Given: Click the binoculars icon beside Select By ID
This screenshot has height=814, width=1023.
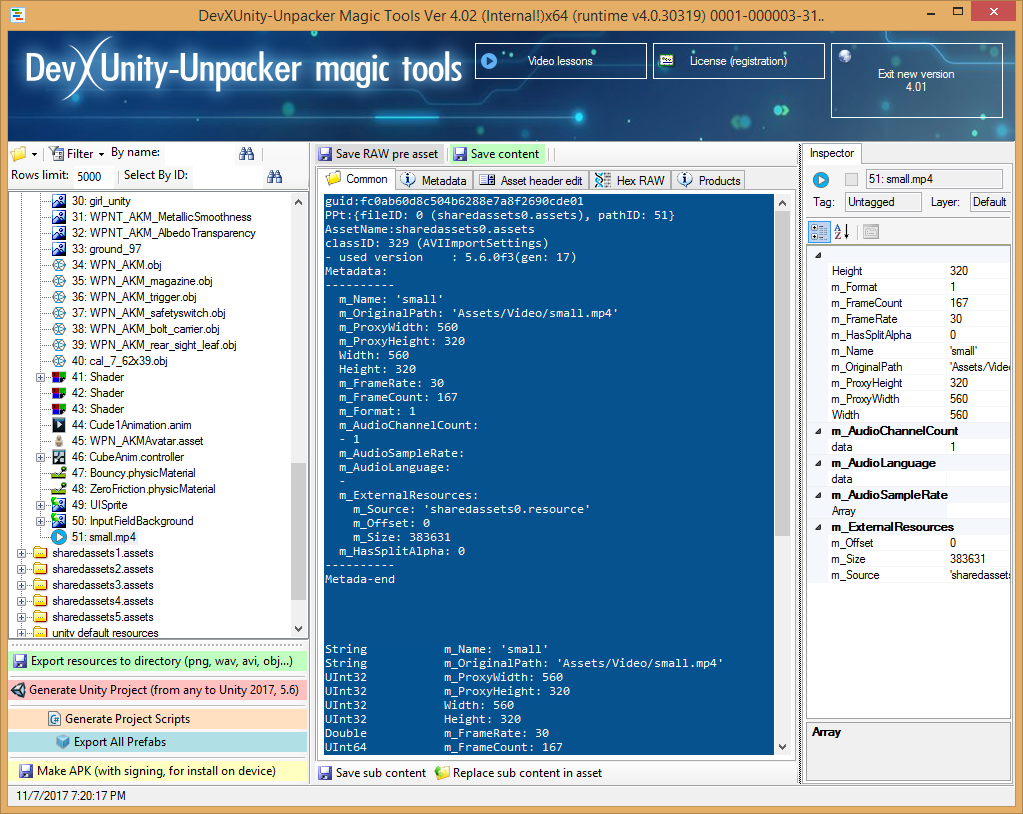Looking at the screenshot, I should click(x=275, y=176).
